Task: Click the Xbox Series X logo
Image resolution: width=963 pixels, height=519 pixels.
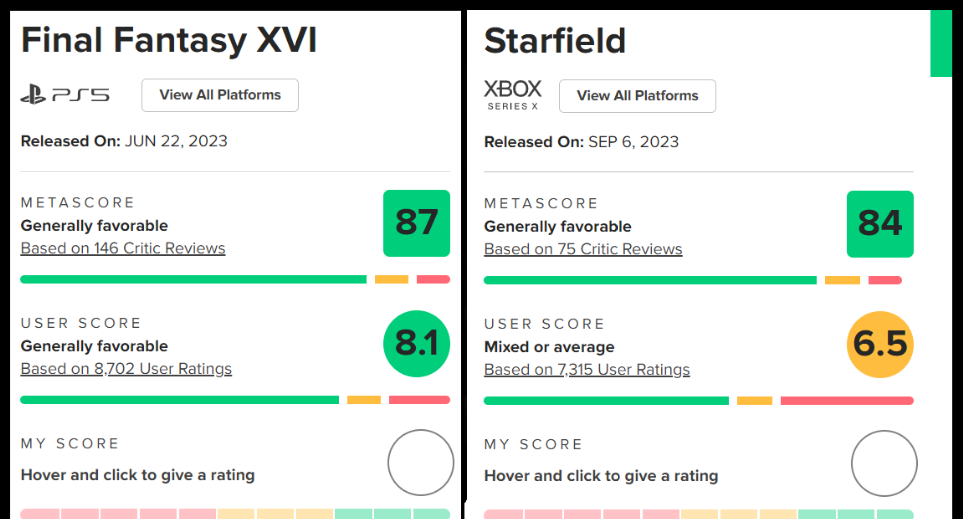Action: 512,95
